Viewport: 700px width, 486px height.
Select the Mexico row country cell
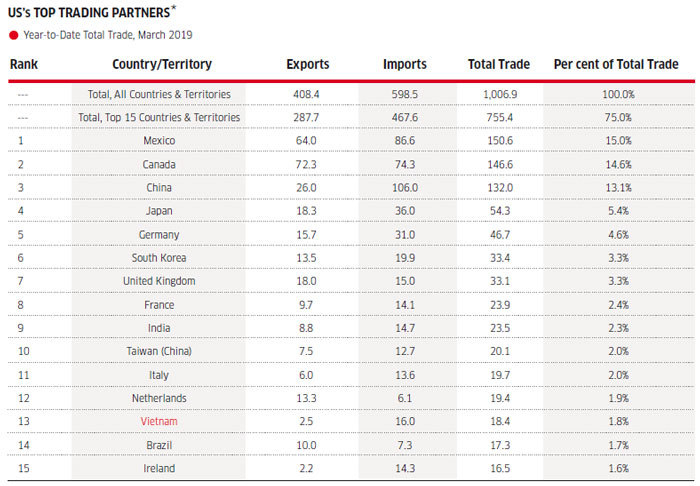pyautogui.click(x=158, y=141)
